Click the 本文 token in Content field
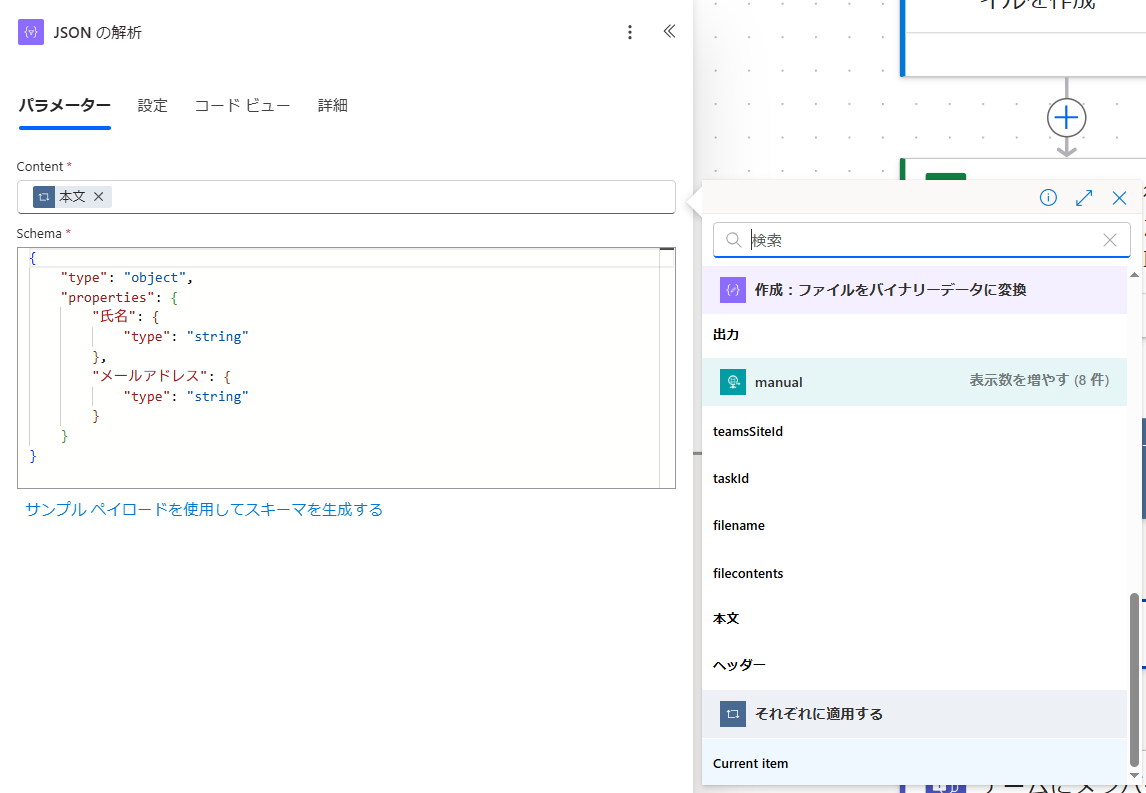The height and width of the screenshot is (793, 1146). point(72,197)
